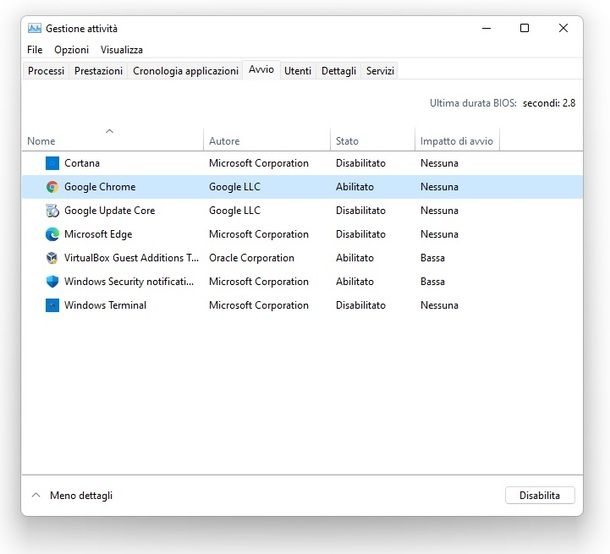Click the Disabilita button
Viewport: 610px width, 554px height.
540,495
